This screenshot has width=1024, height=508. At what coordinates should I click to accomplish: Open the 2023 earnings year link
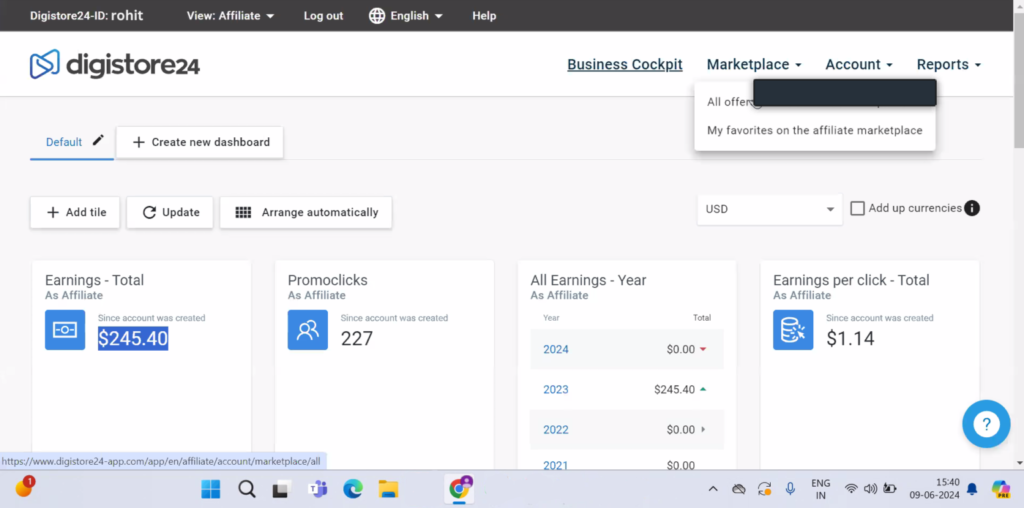(556, 389)
